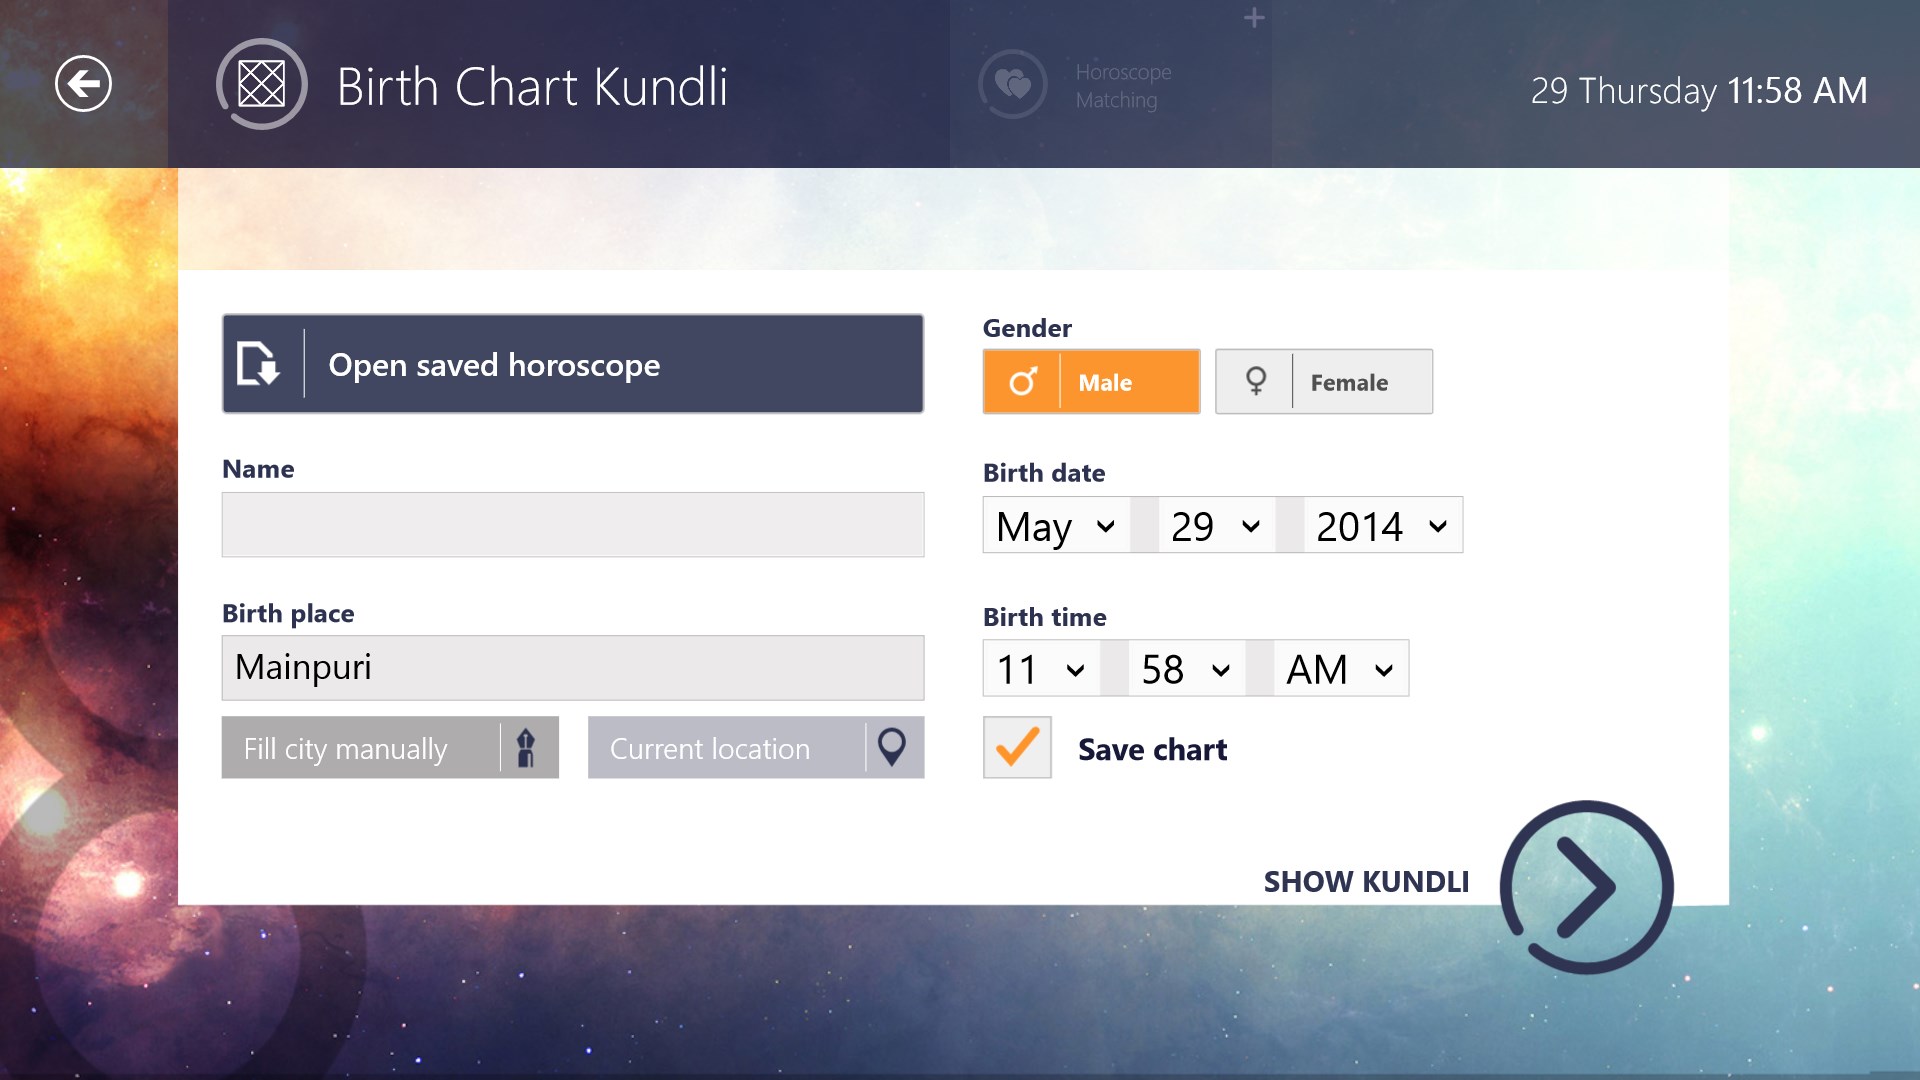This screenshot has width=1920, height=1080.
Task: Click the pen icon on Fill city manually
Action: [526, 748]
